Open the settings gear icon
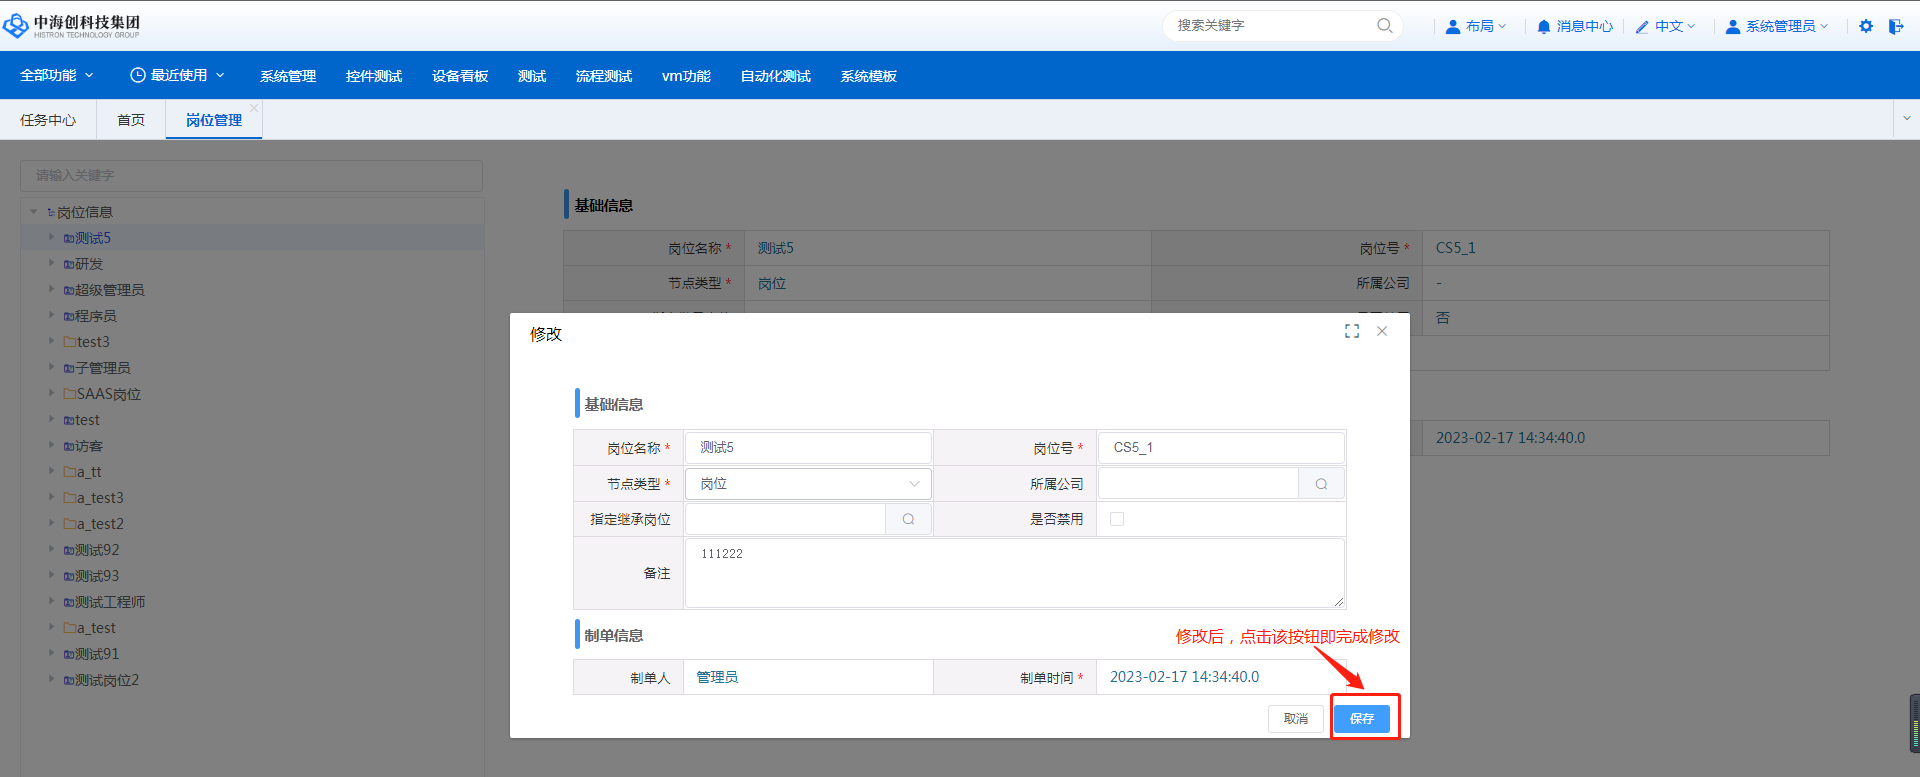The width and height of the screenshot is (1920, 777). click(x=1866, y=26)
